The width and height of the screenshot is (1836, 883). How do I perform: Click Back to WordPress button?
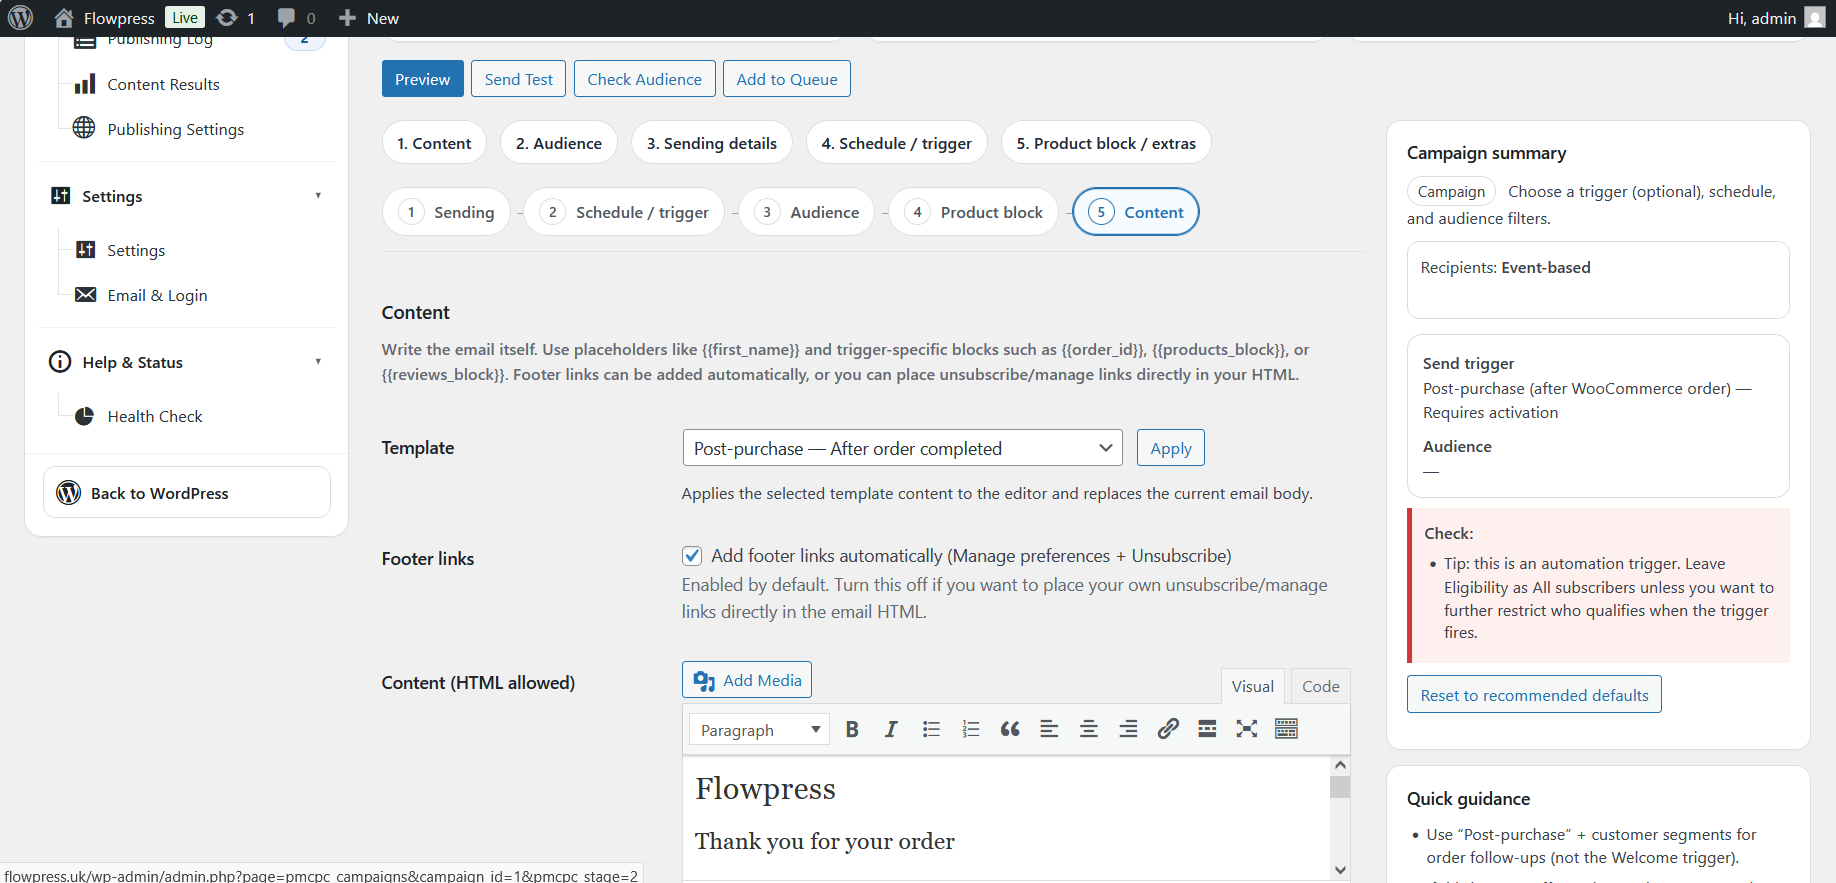[187, 492]
